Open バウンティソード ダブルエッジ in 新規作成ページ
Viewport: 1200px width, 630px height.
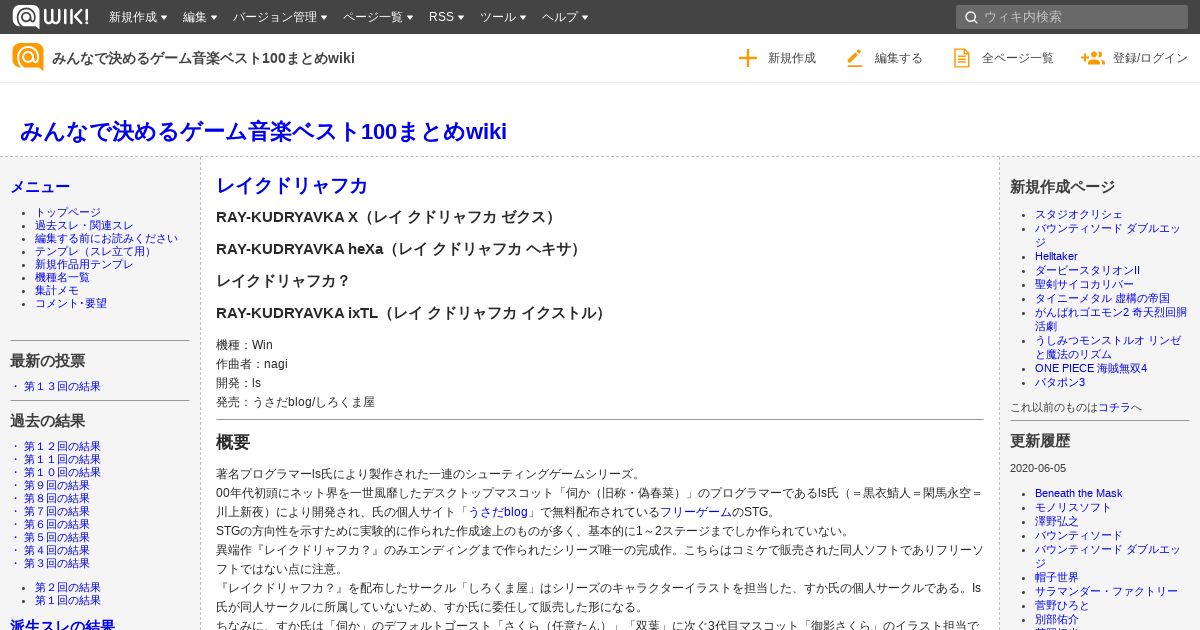pyautogui.click(x=1107, y=235)
